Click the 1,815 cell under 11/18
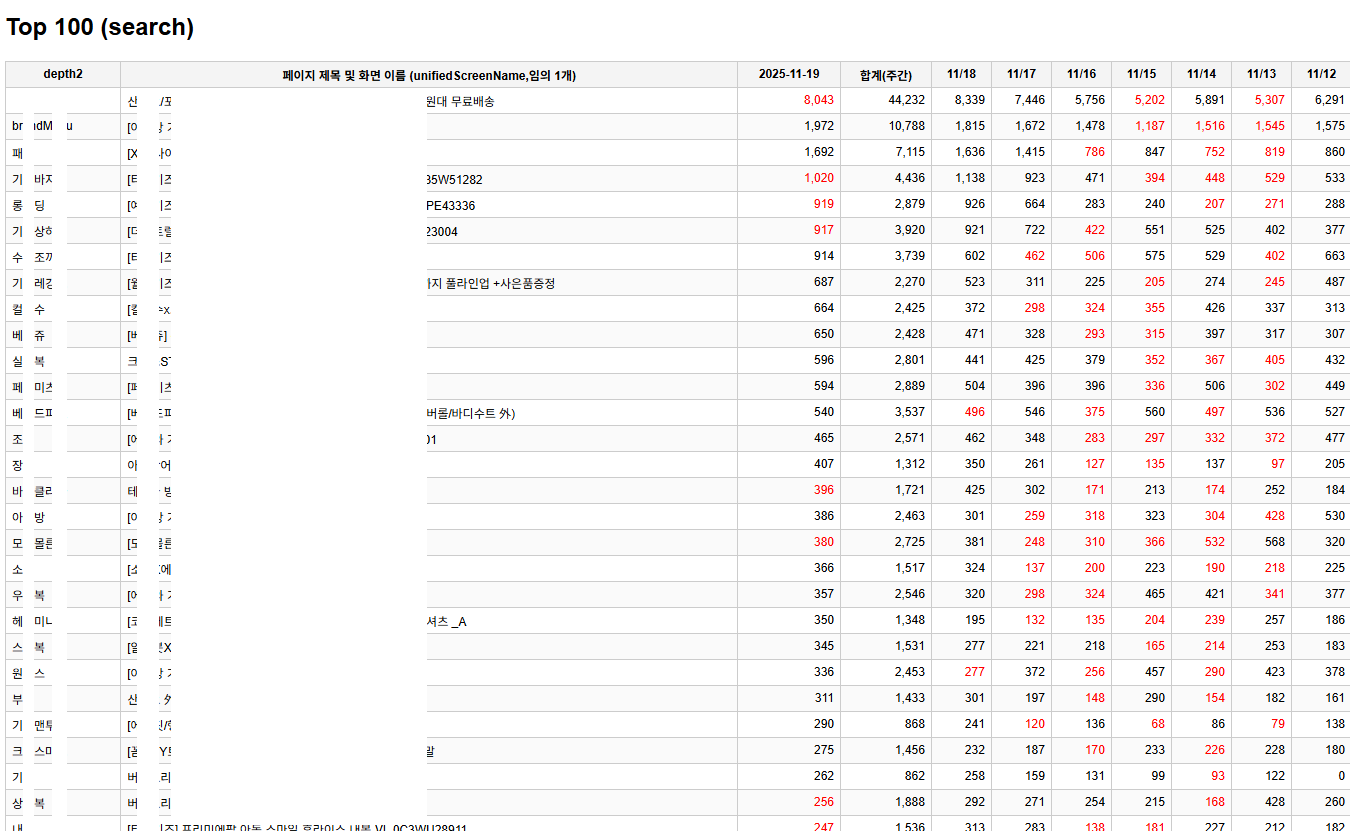 (x=961, y=127)
